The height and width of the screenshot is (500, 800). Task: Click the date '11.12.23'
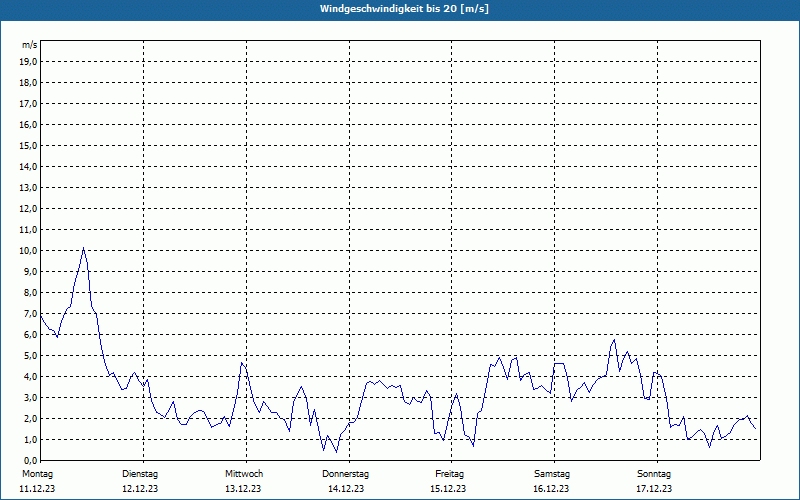point(37,489)
